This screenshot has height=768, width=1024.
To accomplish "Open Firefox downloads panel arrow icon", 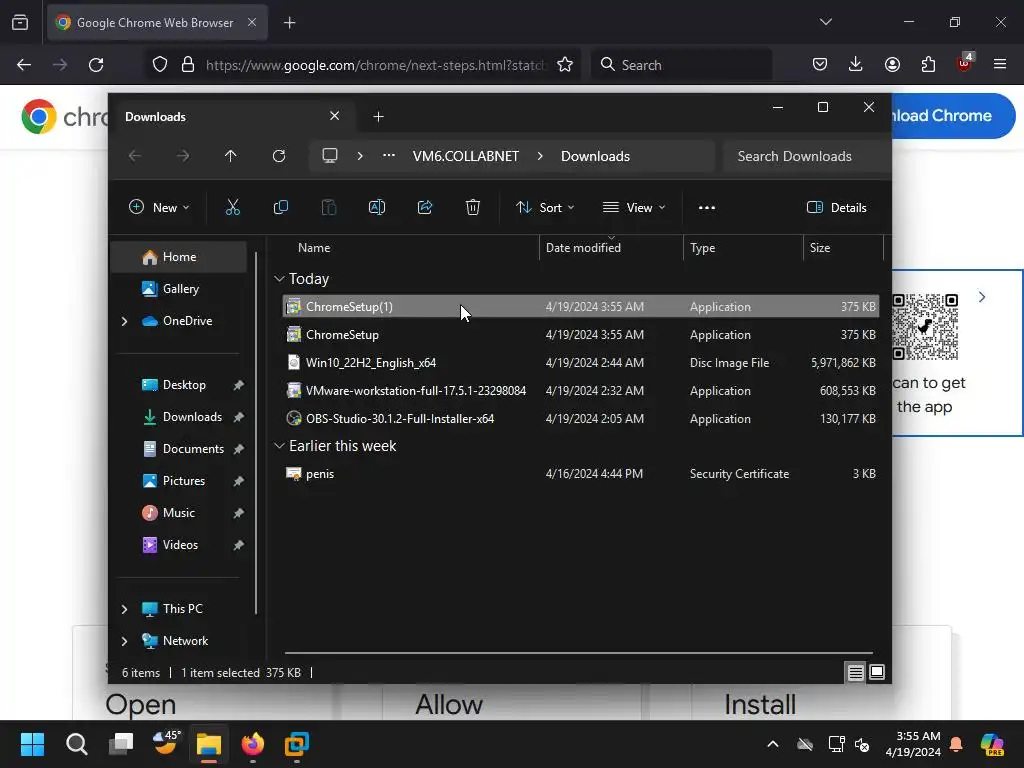I will 856,64.
